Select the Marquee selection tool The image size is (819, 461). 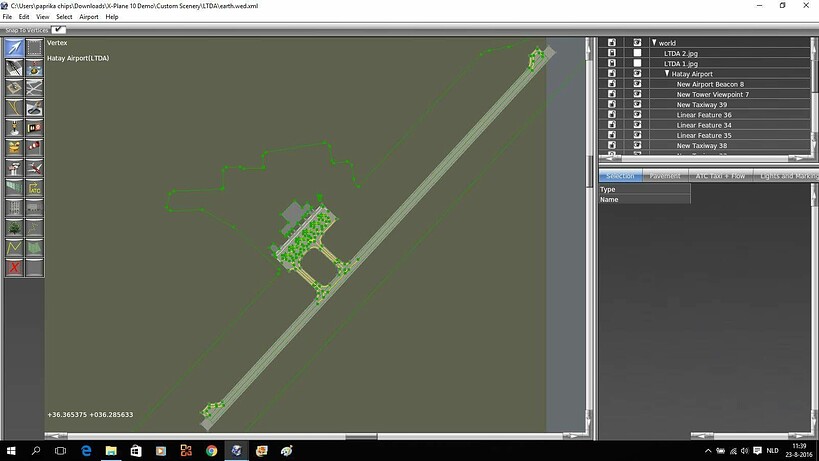pos(34,48)
